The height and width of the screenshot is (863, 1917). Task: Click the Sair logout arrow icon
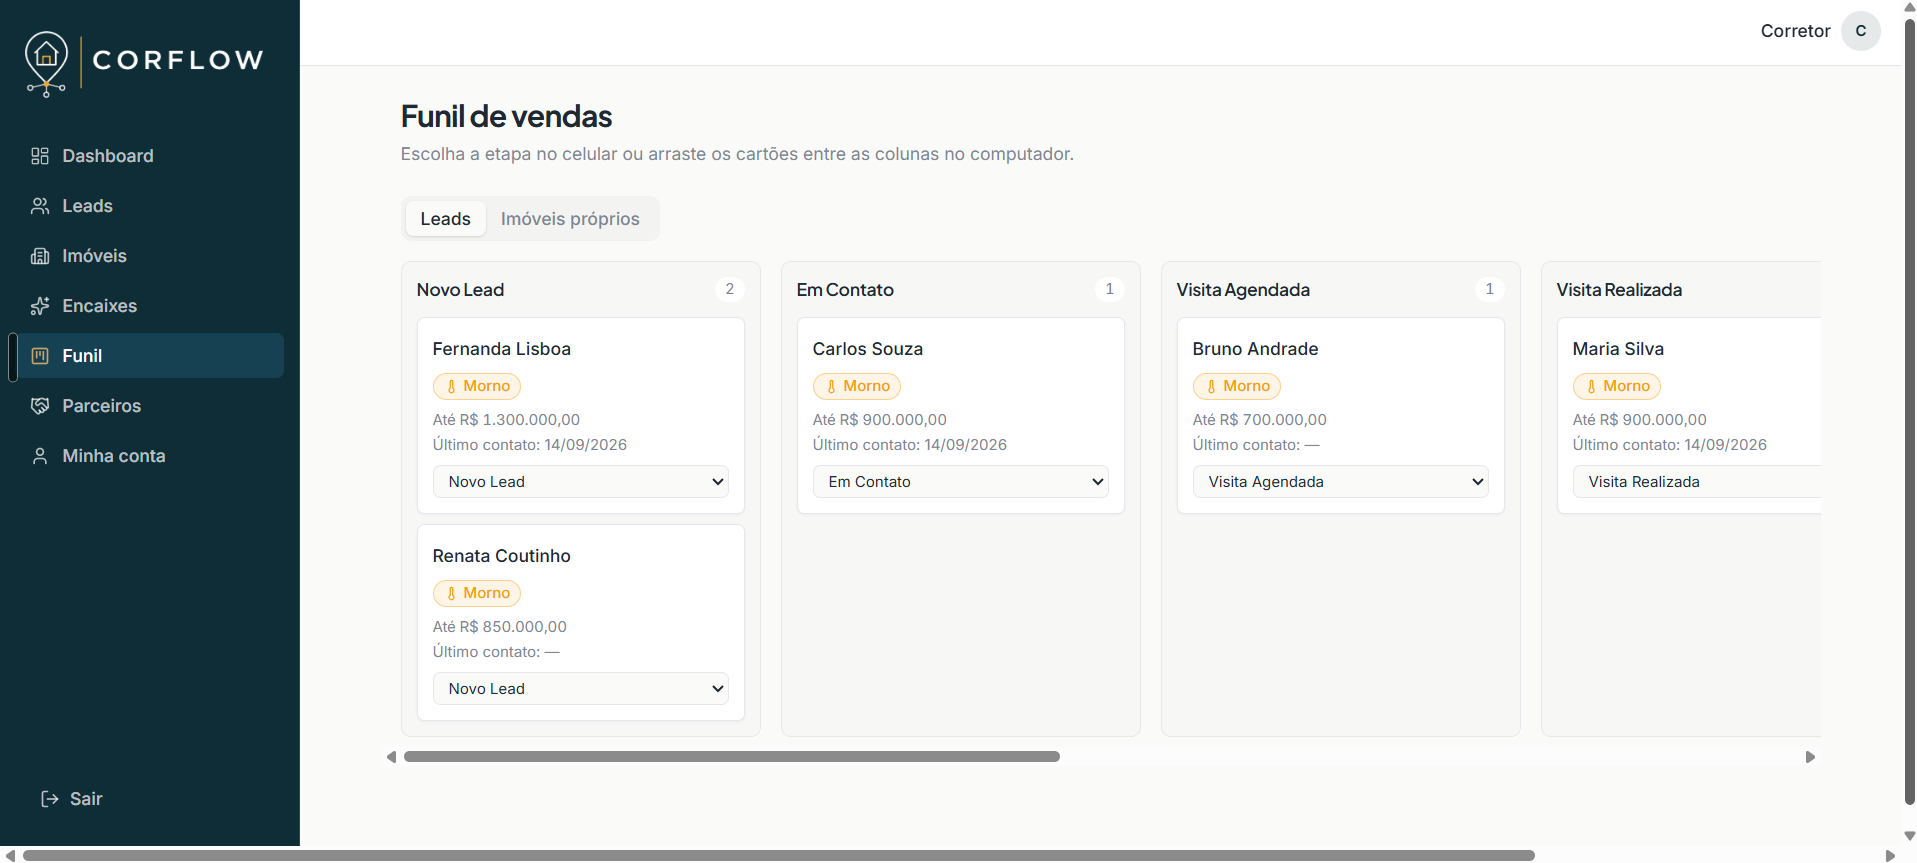(49, 799)
